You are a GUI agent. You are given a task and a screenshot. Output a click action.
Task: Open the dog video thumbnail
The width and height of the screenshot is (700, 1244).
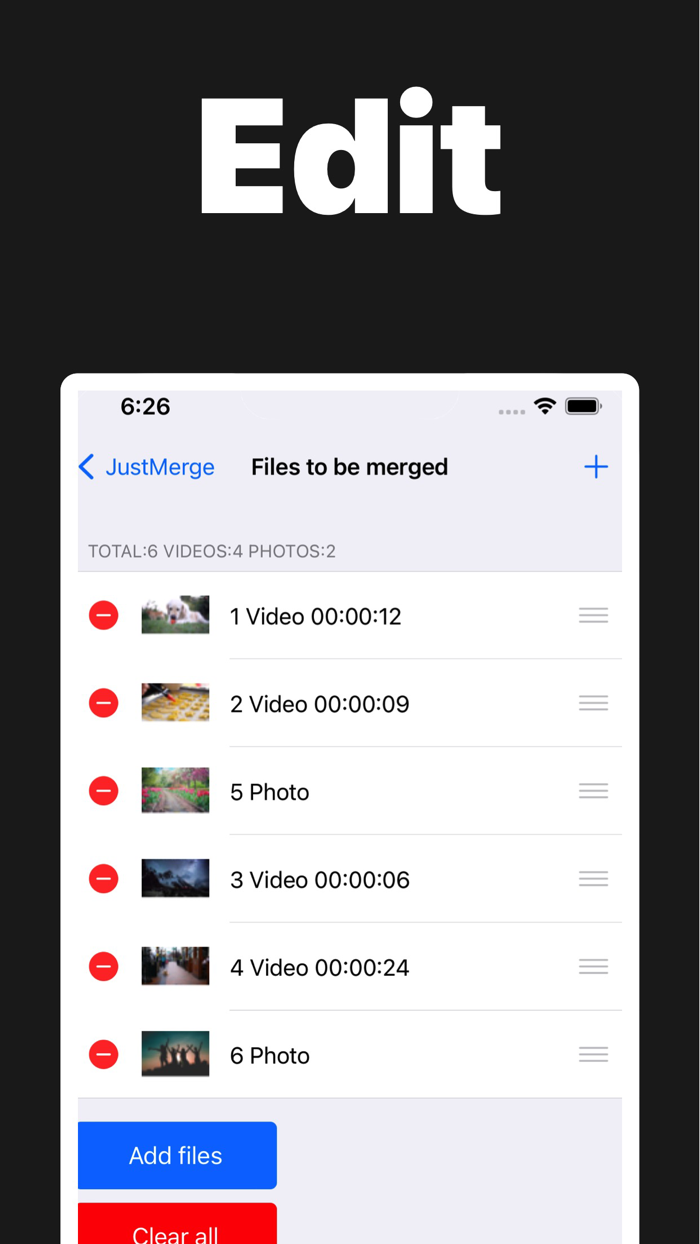coord(175,615)
